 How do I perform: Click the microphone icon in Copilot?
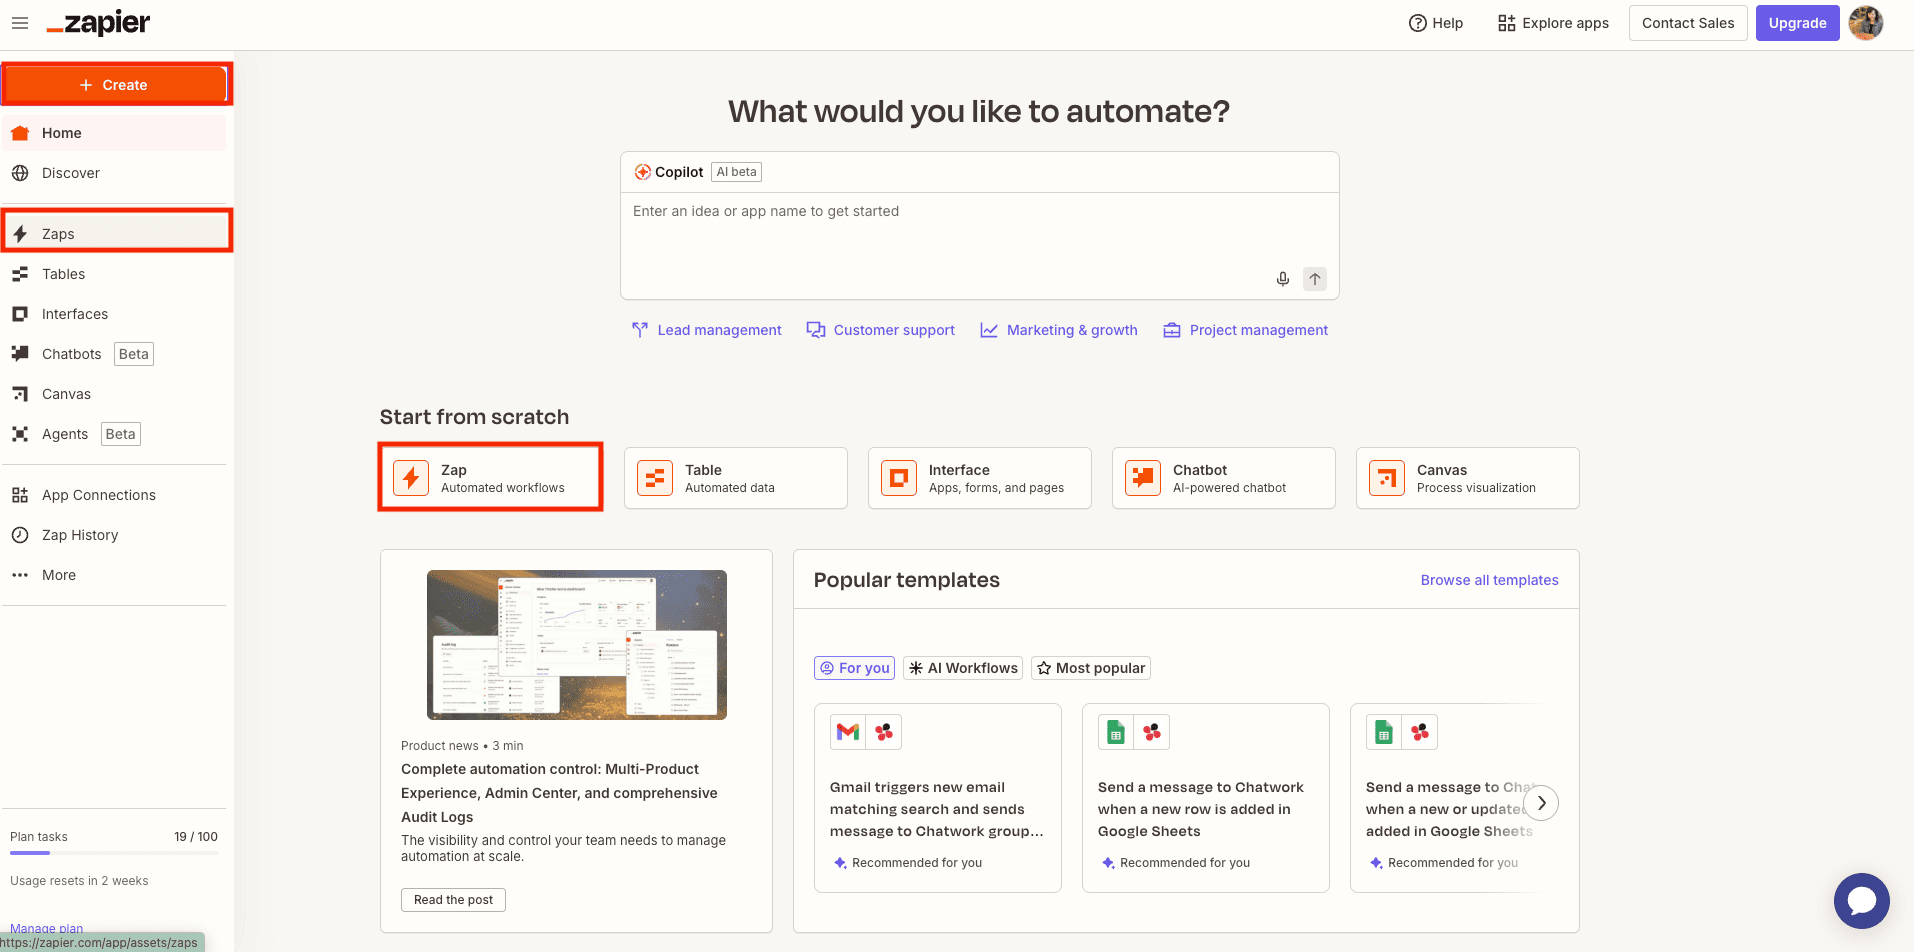point(1282,279)
